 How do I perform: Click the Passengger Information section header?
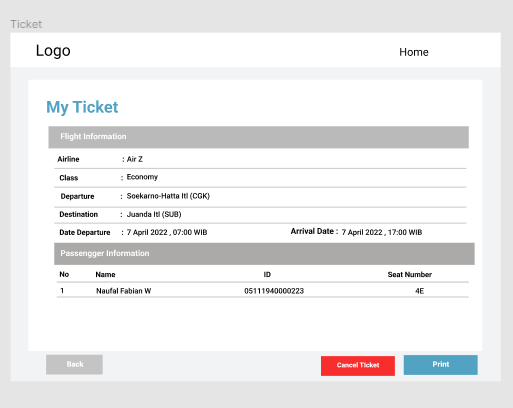[264, 254]
